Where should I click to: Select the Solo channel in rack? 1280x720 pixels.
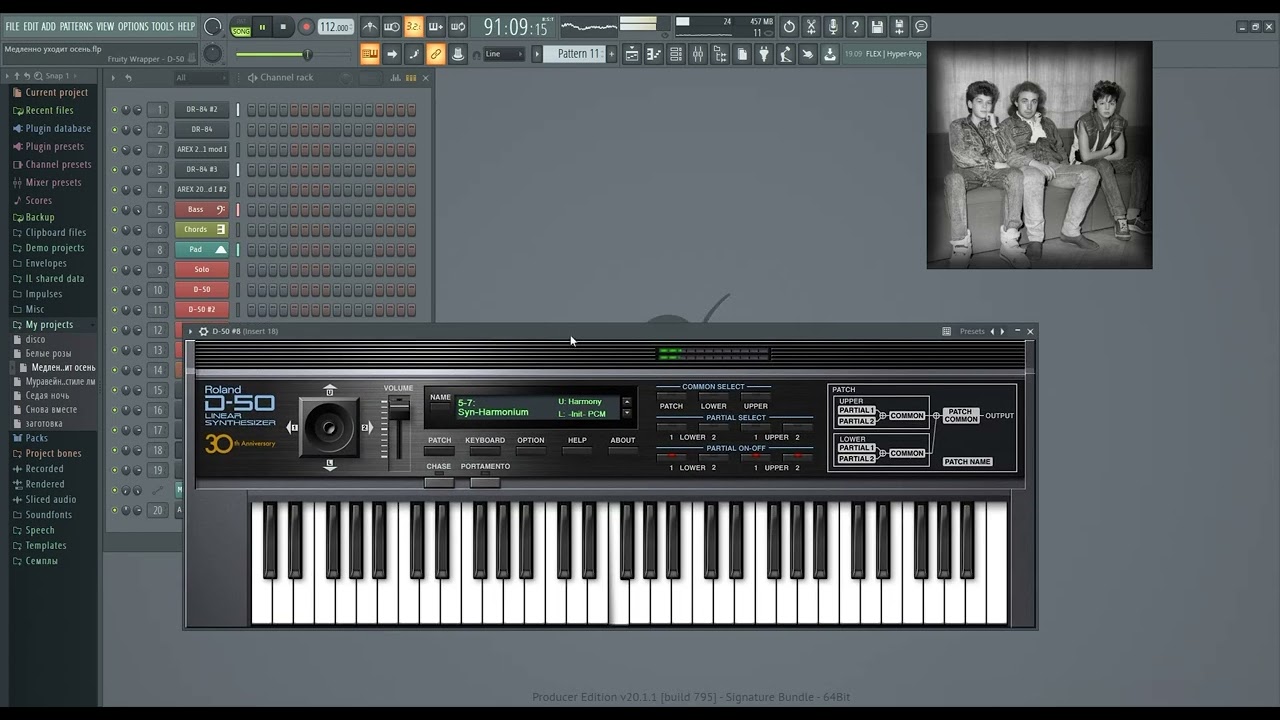click(x=202, y=270)
